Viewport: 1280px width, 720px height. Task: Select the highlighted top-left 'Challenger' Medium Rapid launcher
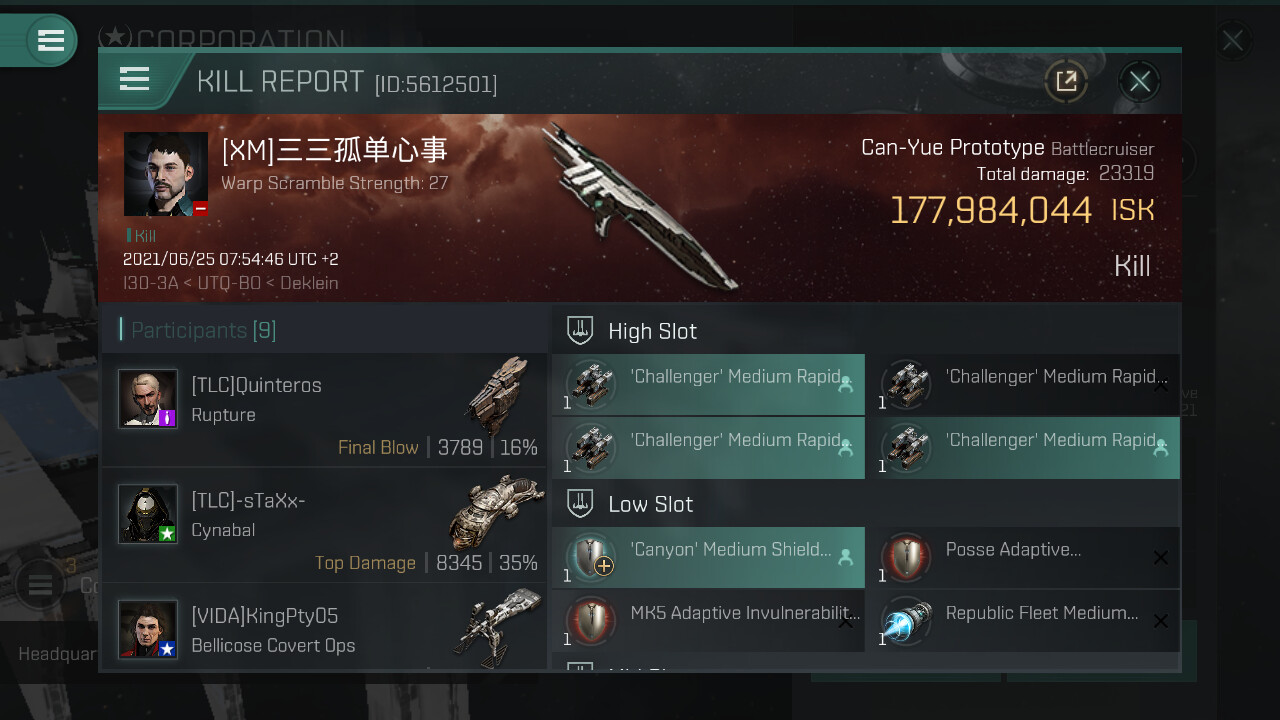[x=708, y=385]
